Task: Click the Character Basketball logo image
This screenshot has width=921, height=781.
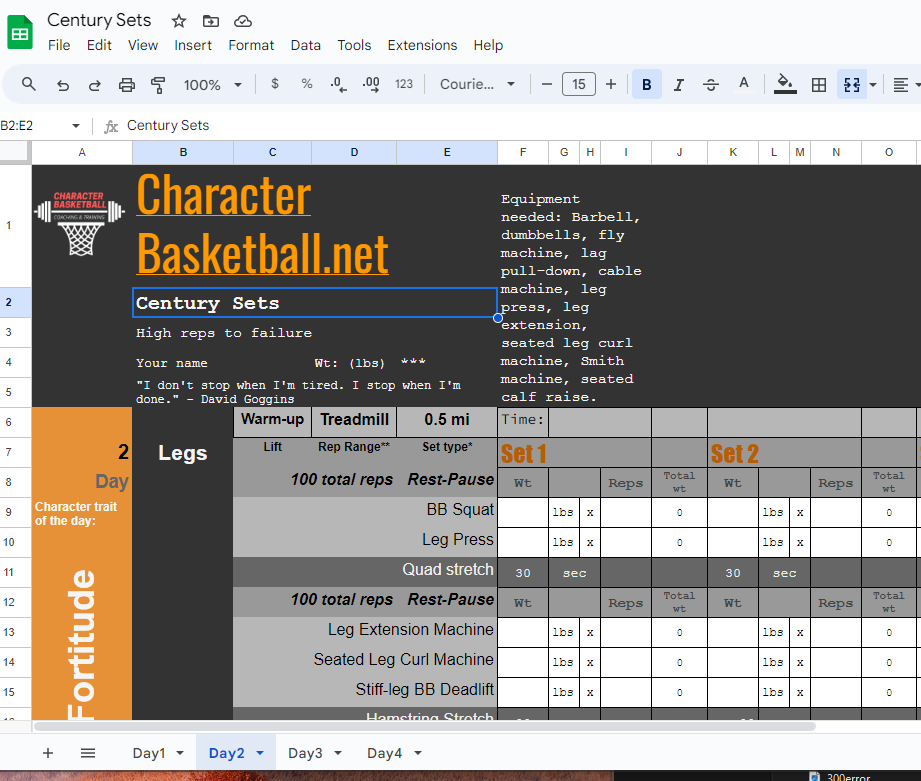Action: 79,223
